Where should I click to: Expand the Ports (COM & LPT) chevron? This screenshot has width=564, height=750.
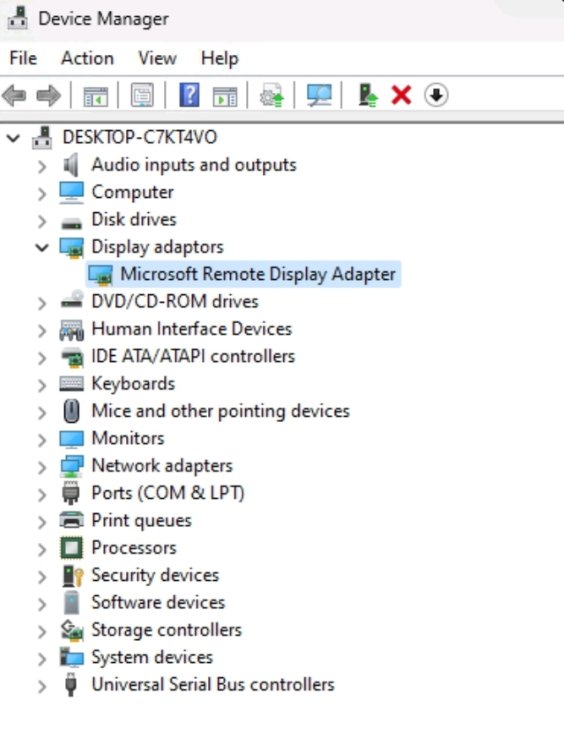click(42, 494)
